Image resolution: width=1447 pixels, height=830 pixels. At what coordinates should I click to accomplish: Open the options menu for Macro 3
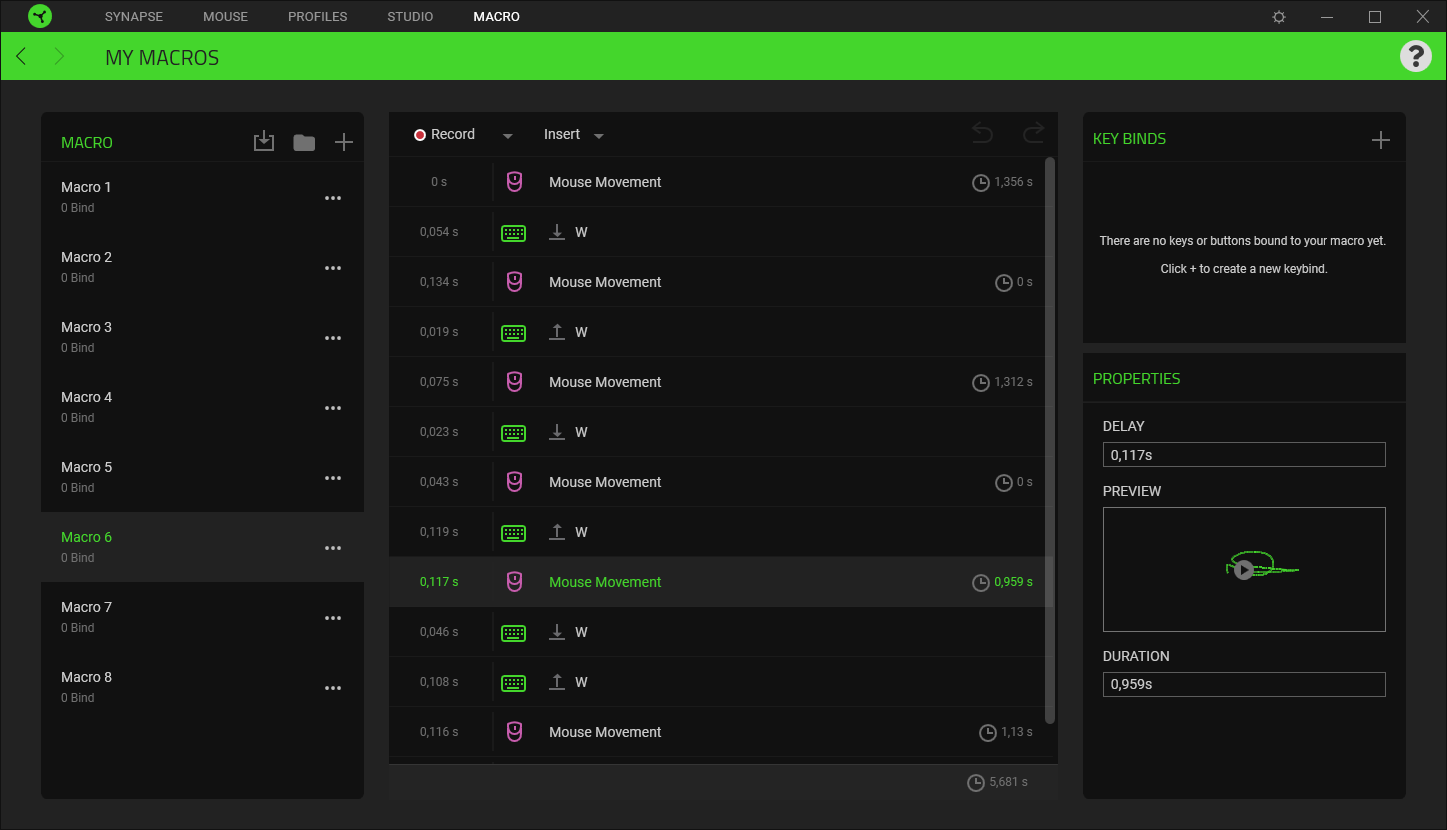pos(333,338)
